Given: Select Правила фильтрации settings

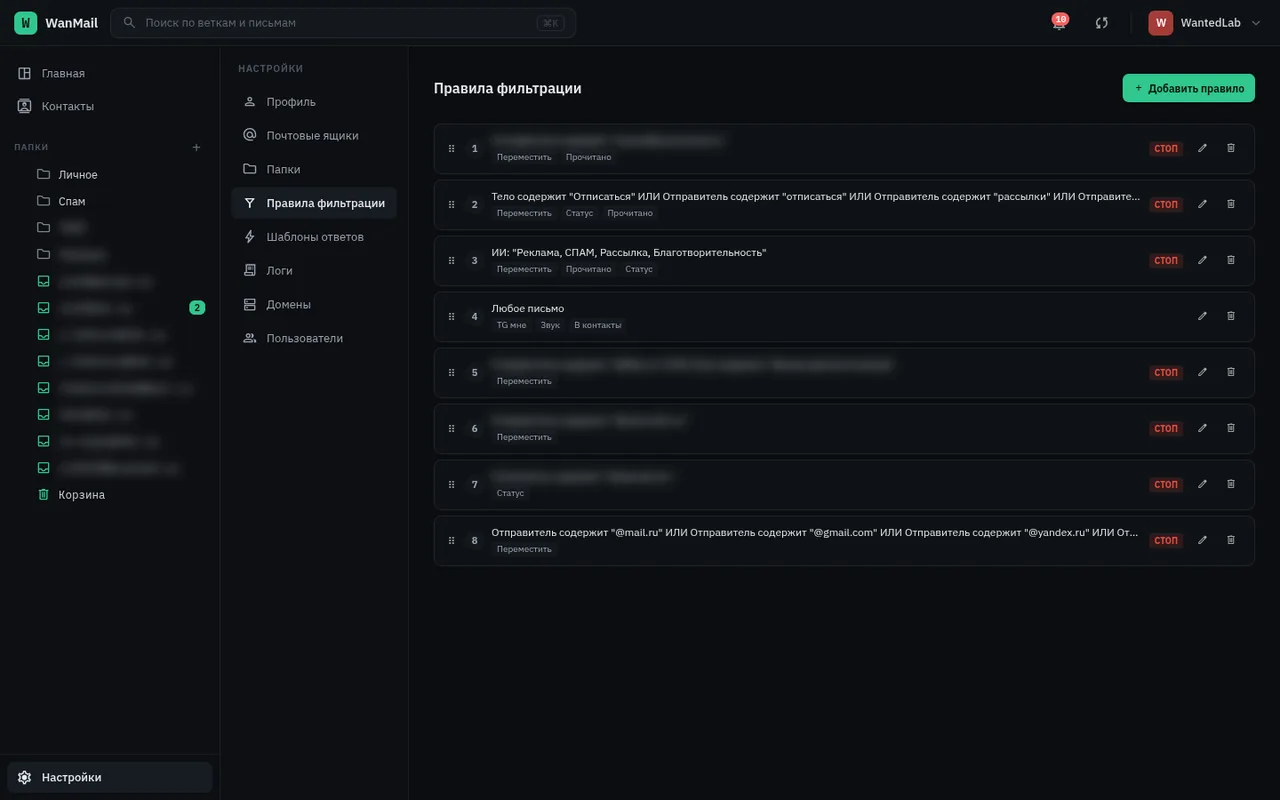Looking at the screenshot, I should pos(314,203).
